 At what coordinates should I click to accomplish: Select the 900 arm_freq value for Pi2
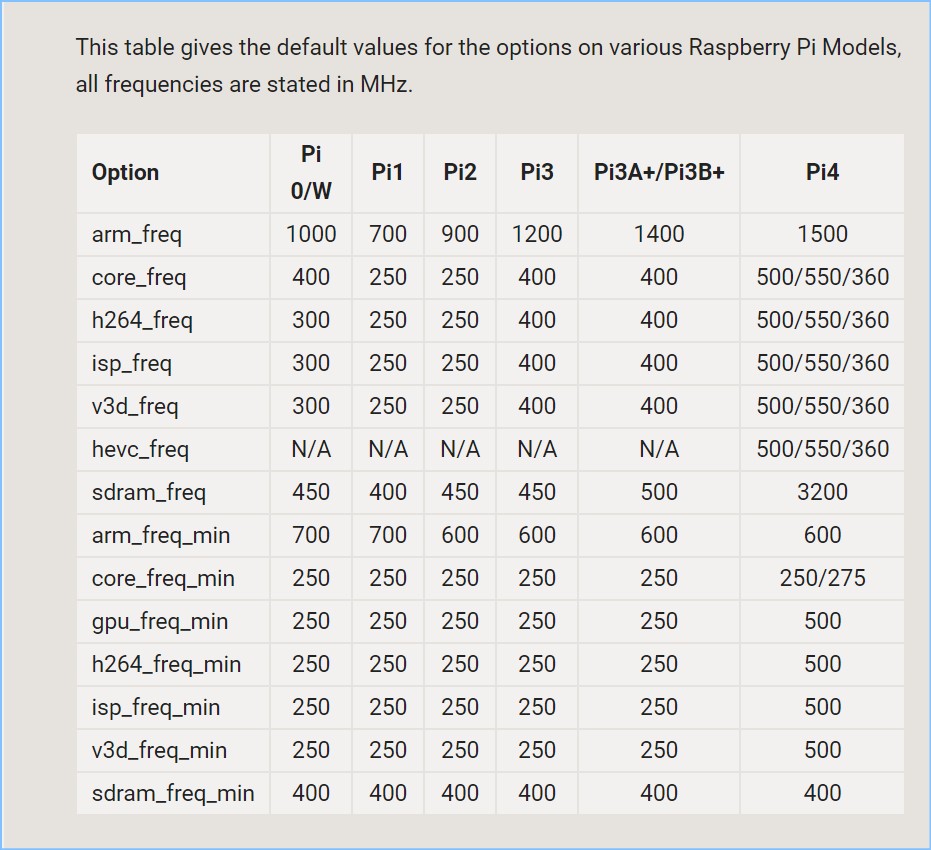460,234
